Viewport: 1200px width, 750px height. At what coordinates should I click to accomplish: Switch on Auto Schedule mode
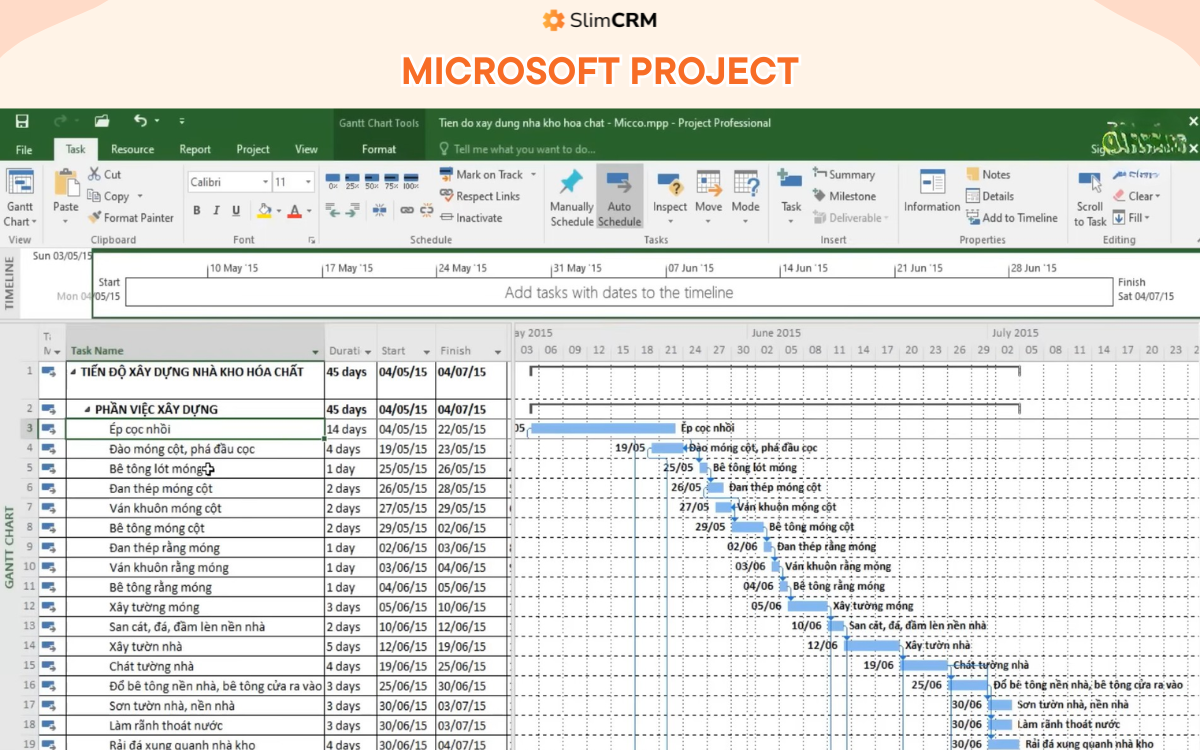[619, 197]
